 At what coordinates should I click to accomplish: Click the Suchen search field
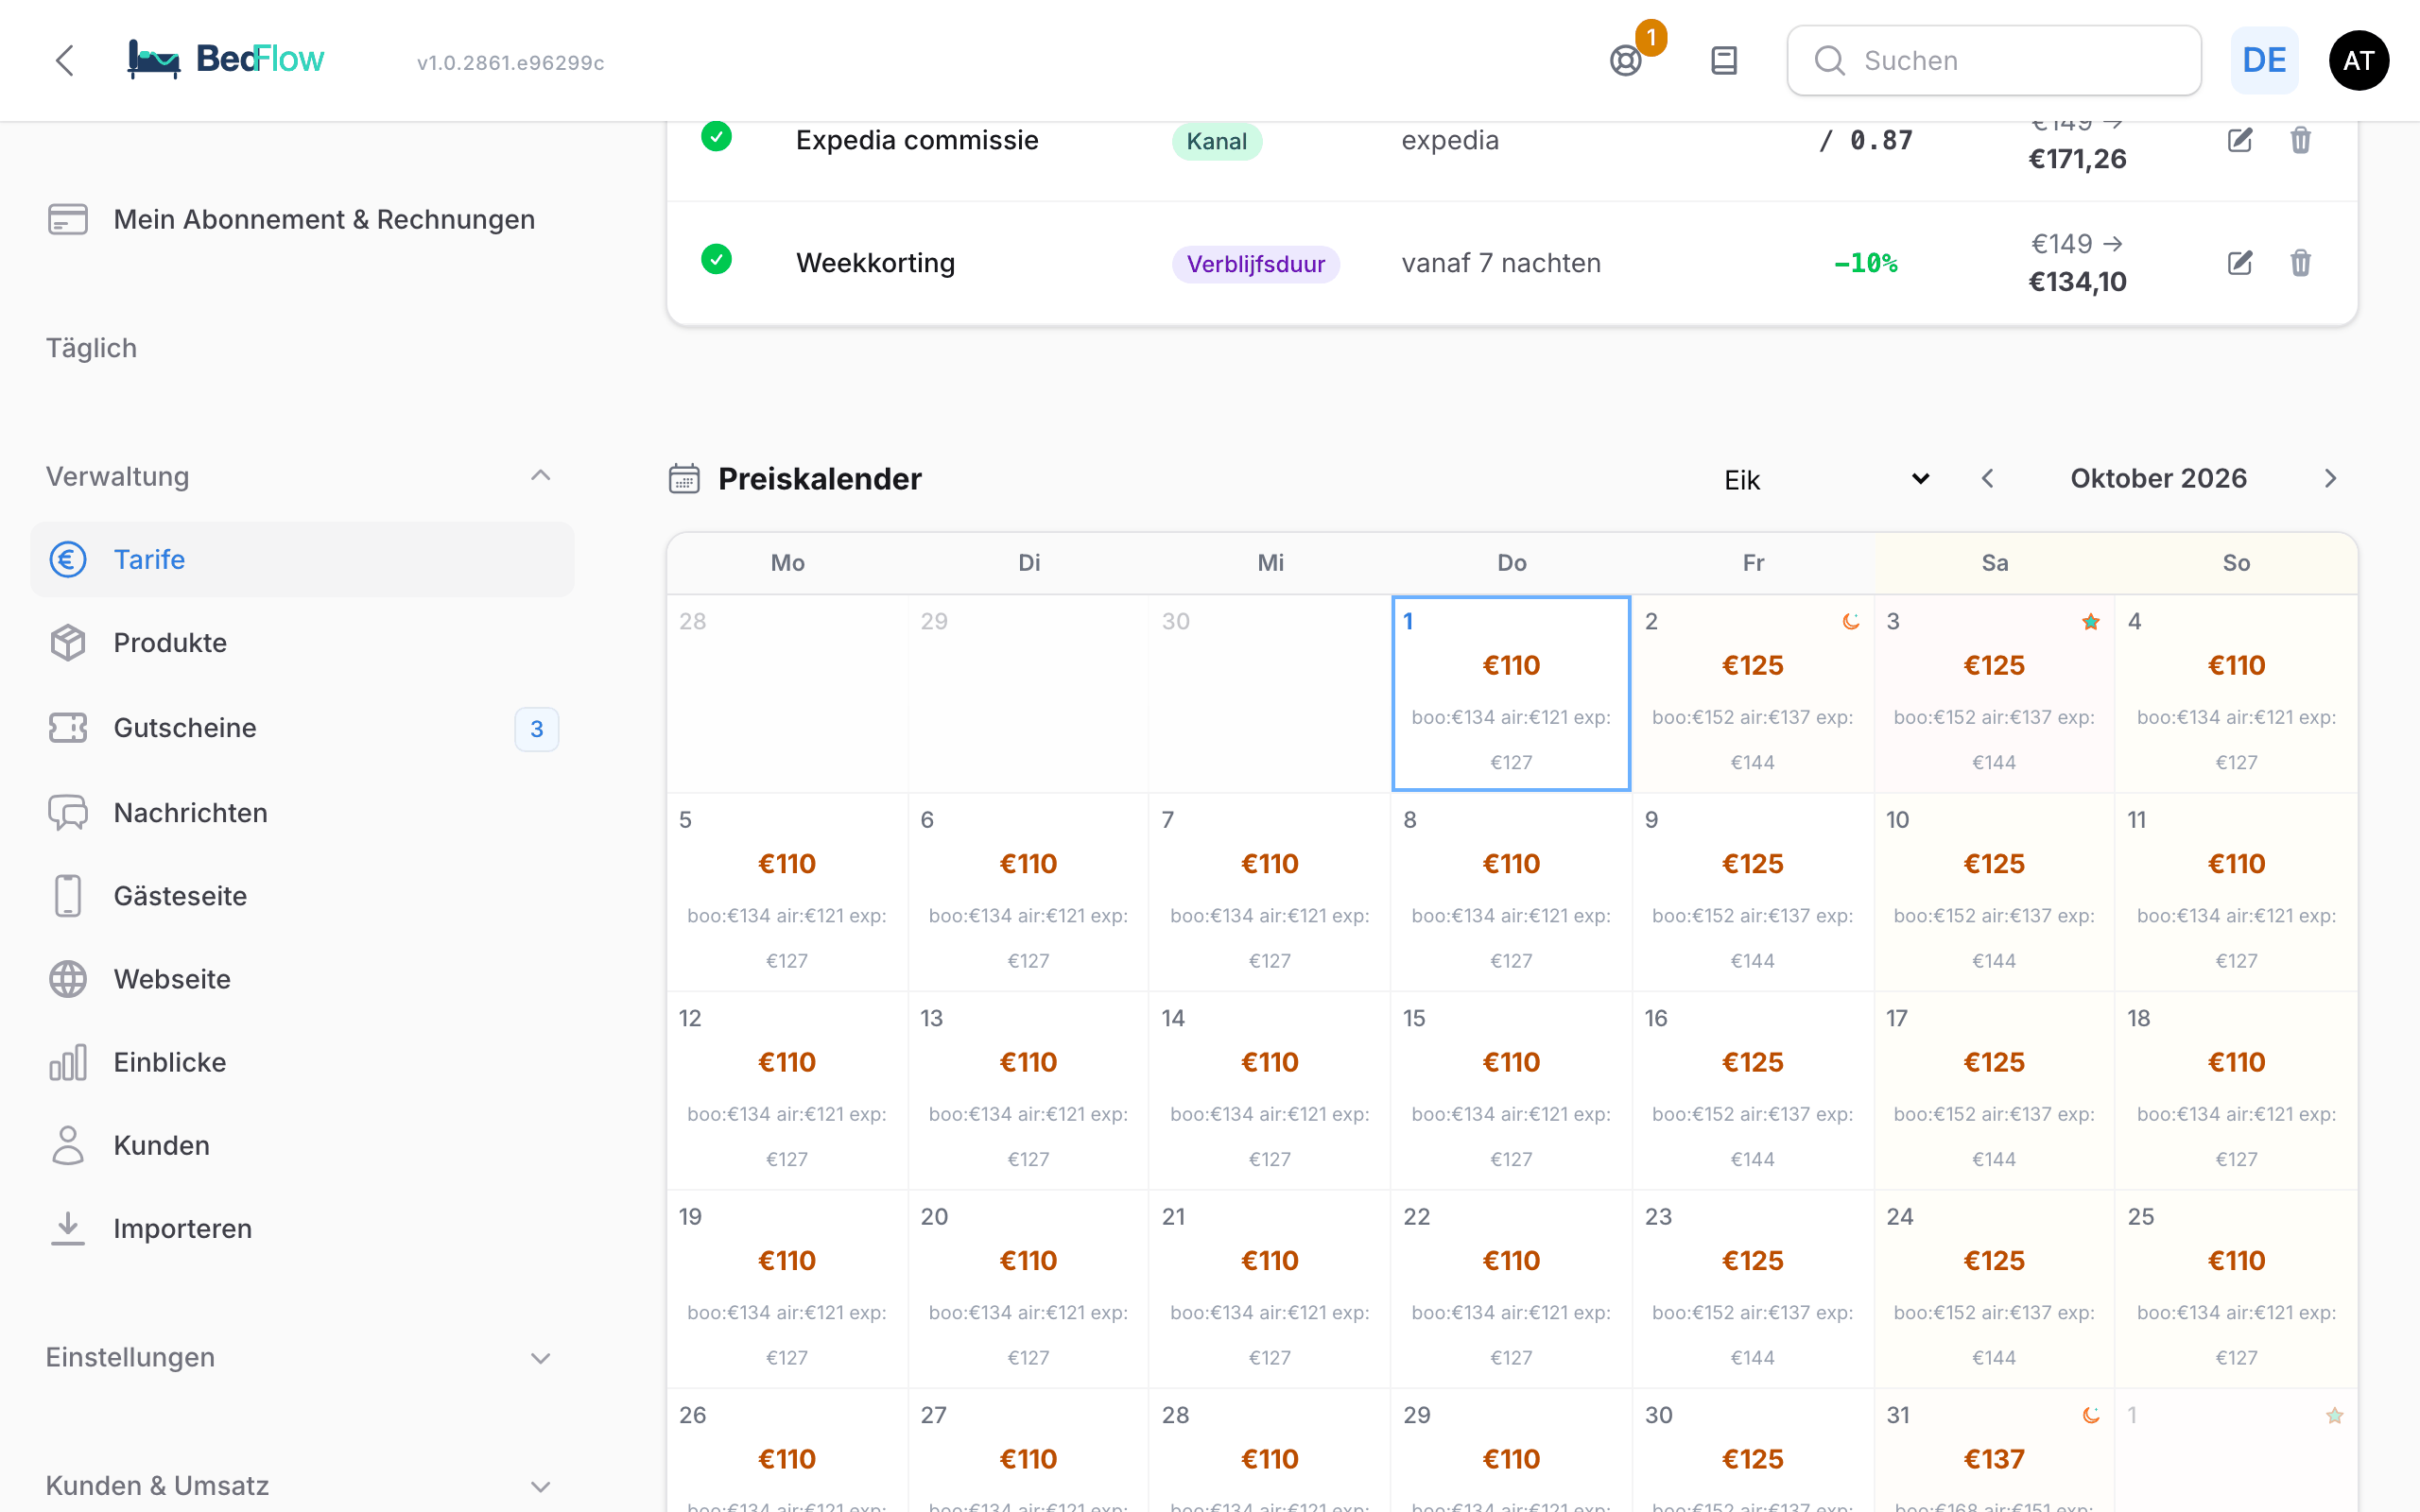[x=1994, y=61]
